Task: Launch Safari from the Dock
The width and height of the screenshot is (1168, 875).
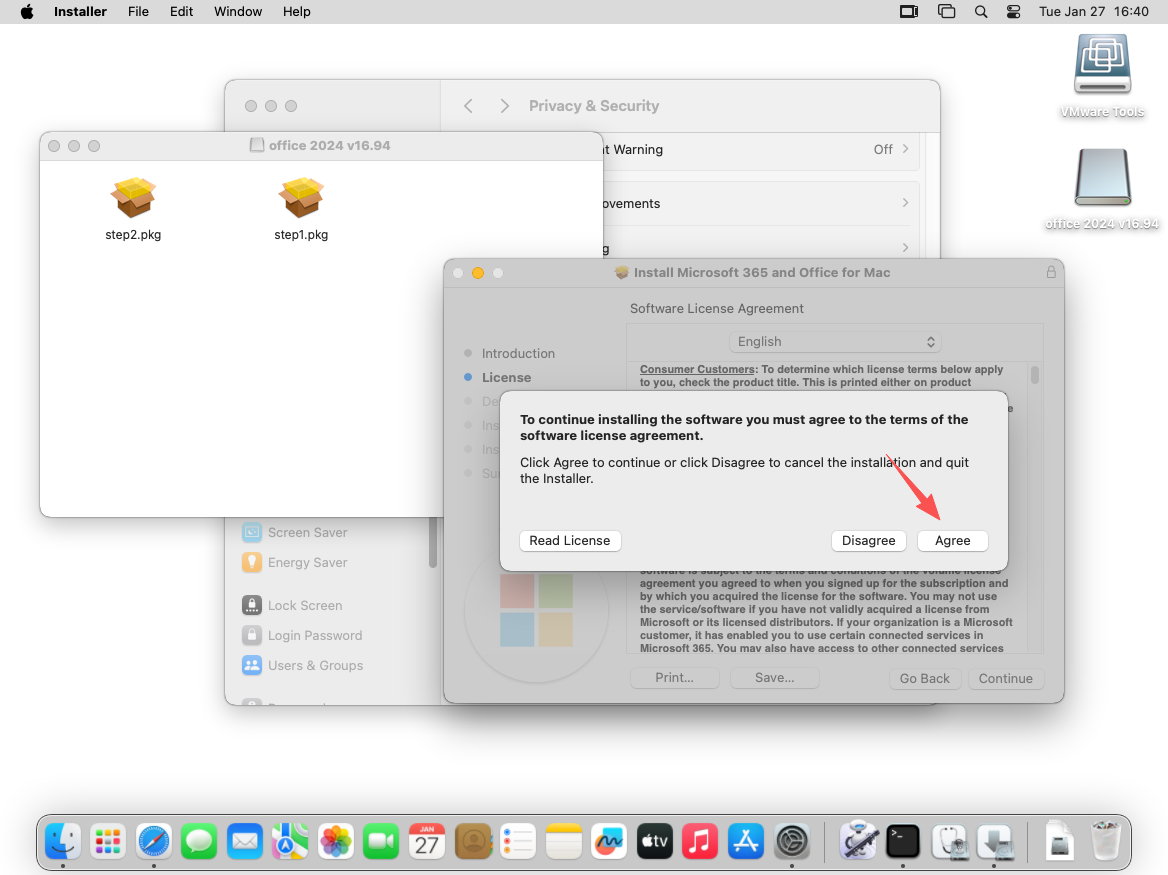Action: [x=154, y=842]
